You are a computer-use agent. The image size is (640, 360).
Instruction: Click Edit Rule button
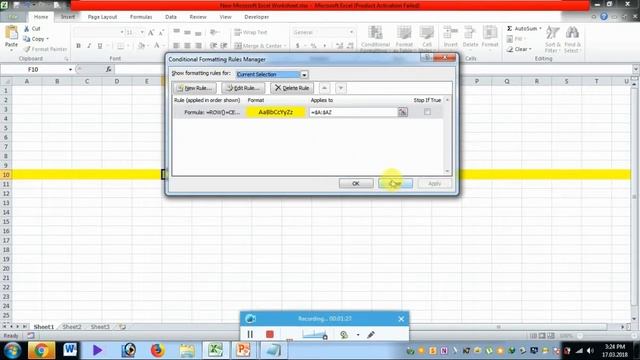pos(243,88)
